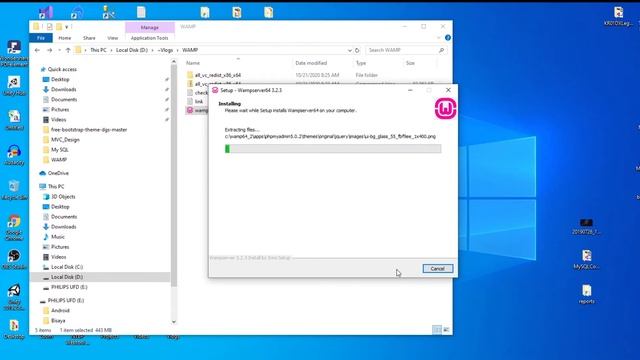Open the Application Tools tab
This screenshot has width=640, height=360.
coord(149,38)
